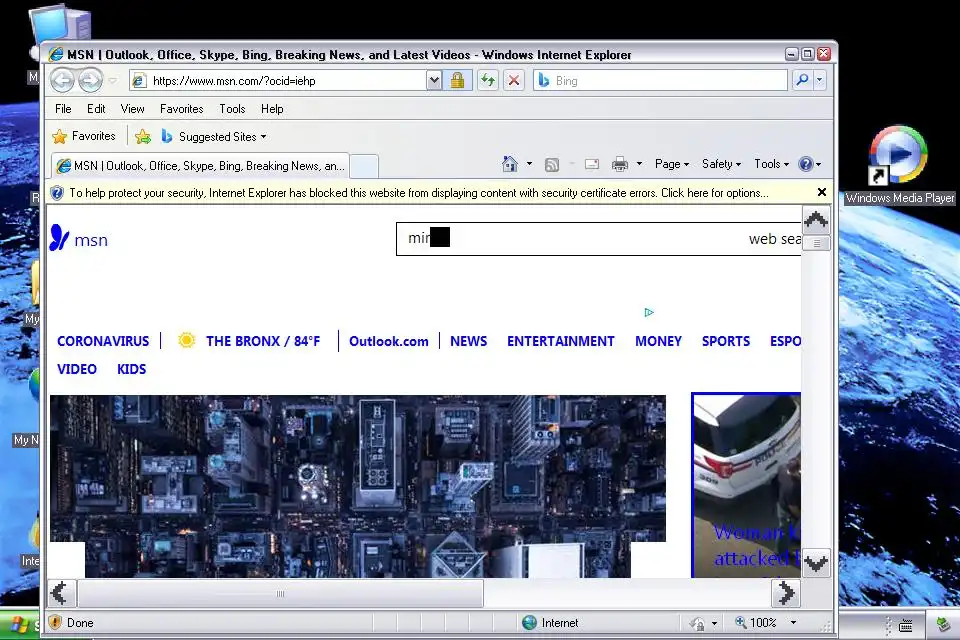This screenshot has width=960, height=640.
Task: Open Windows Media Player desktop shortcut
Action: (x=898, y=165)
